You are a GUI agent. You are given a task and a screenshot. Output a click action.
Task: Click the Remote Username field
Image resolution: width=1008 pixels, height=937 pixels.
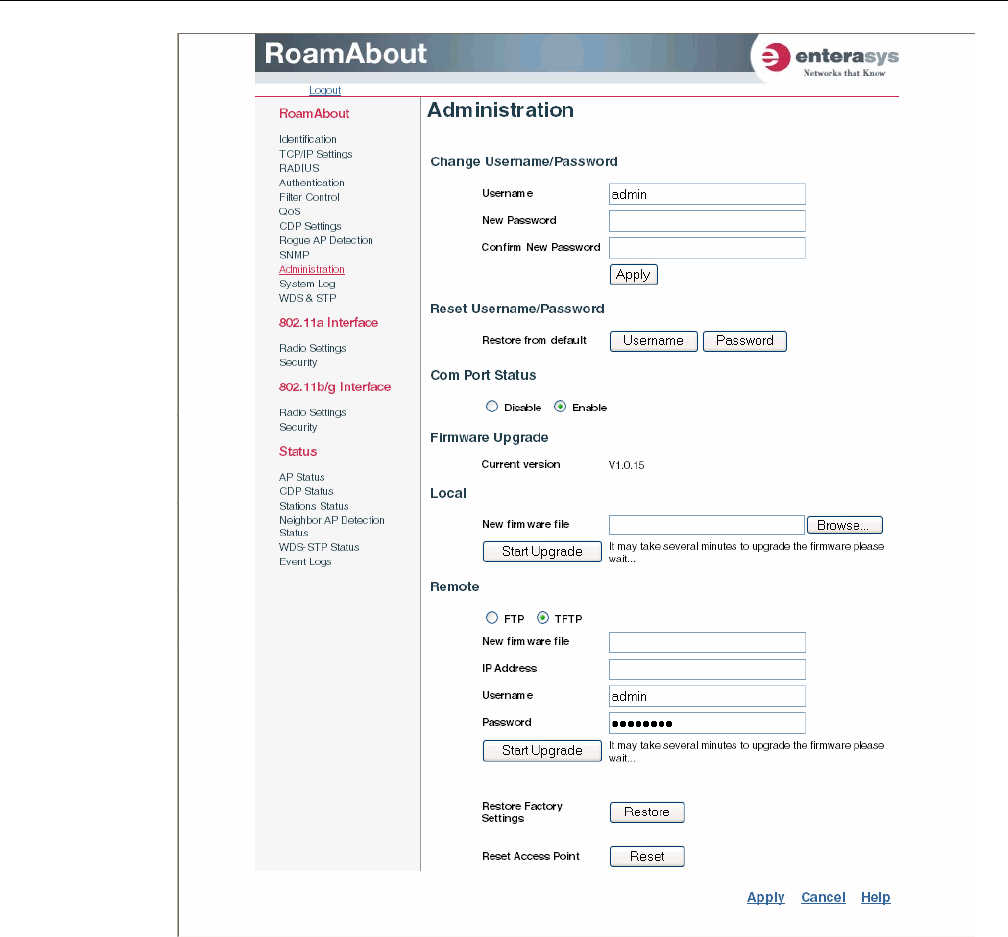(x=707, y=696)
